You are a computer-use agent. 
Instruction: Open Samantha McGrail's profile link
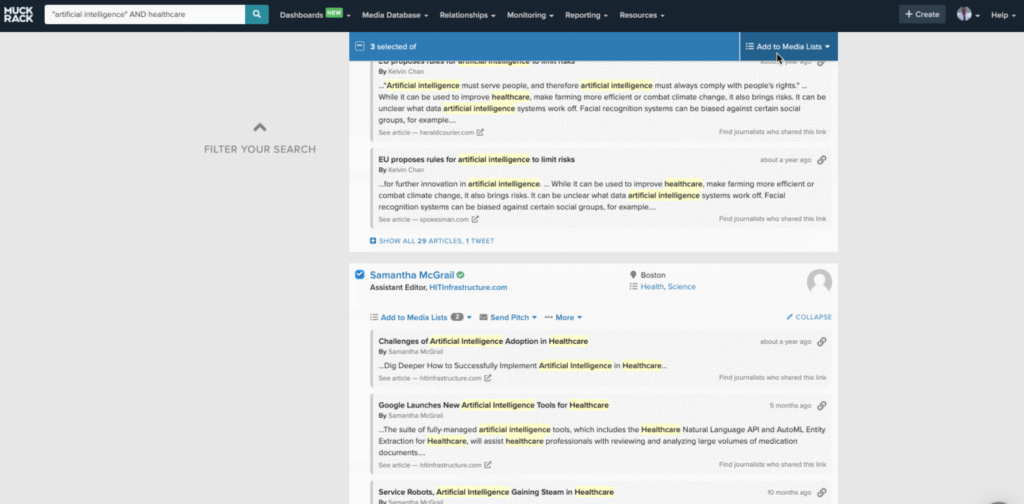[x=411, y=275]
